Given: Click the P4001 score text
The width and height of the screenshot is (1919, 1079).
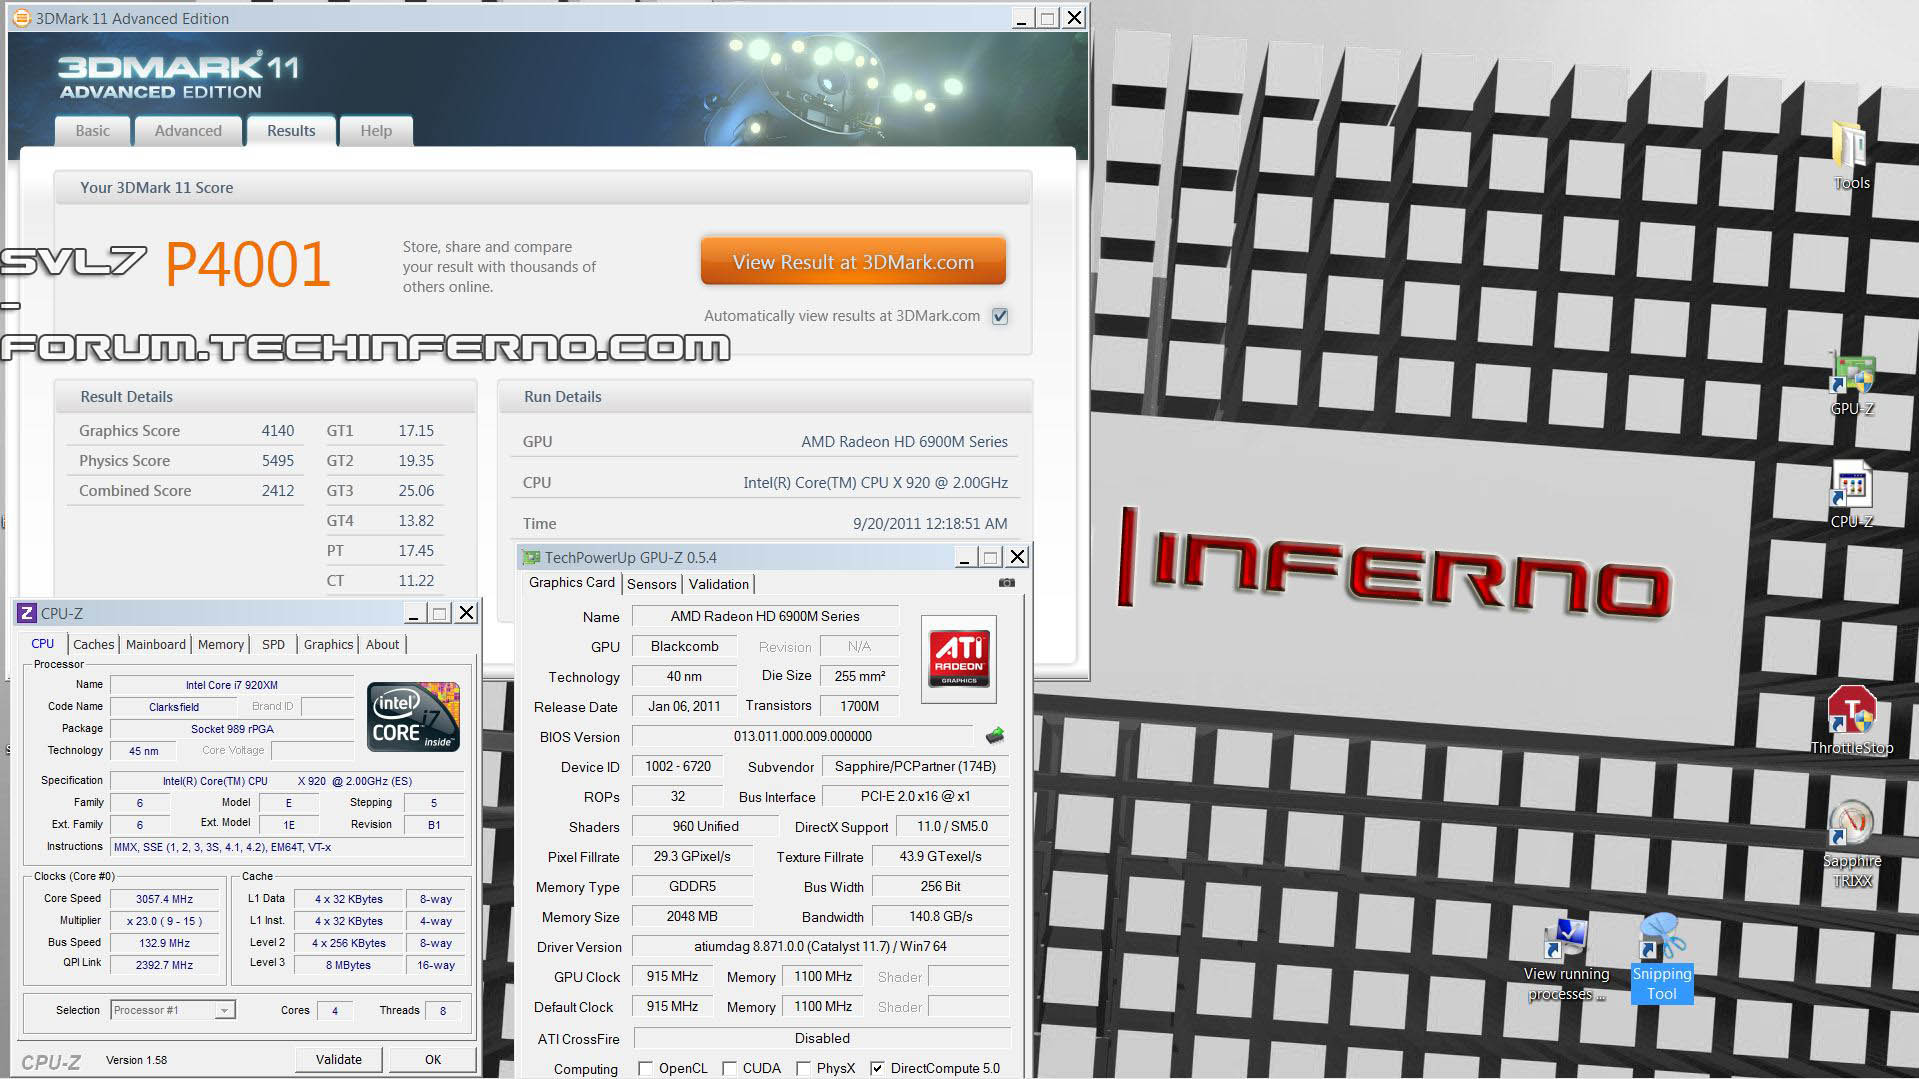Looking at the screenshot, I should [247, 265].
